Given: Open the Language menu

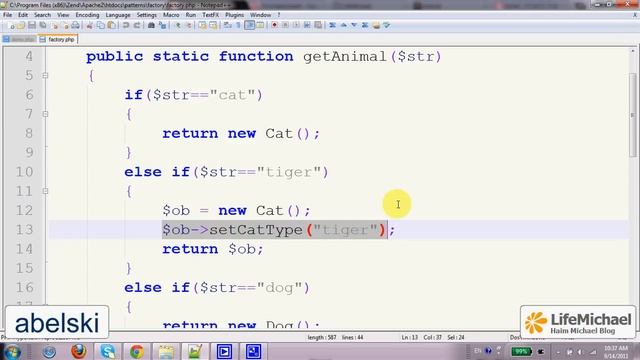Looking at the screenshot, I should pyautogui.click(x=118, y=15).
